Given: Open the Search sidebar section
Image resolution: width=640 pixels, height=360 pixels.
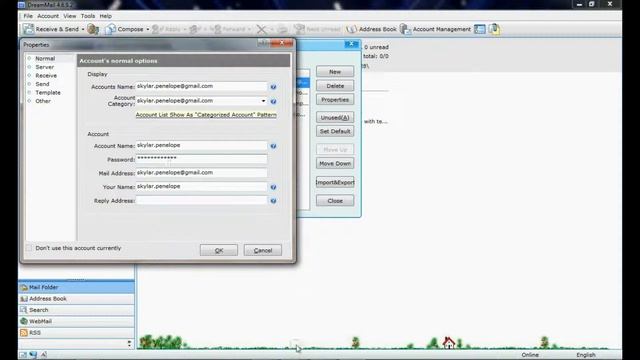Looking at the screenshot, I should [x=76, y=310].
